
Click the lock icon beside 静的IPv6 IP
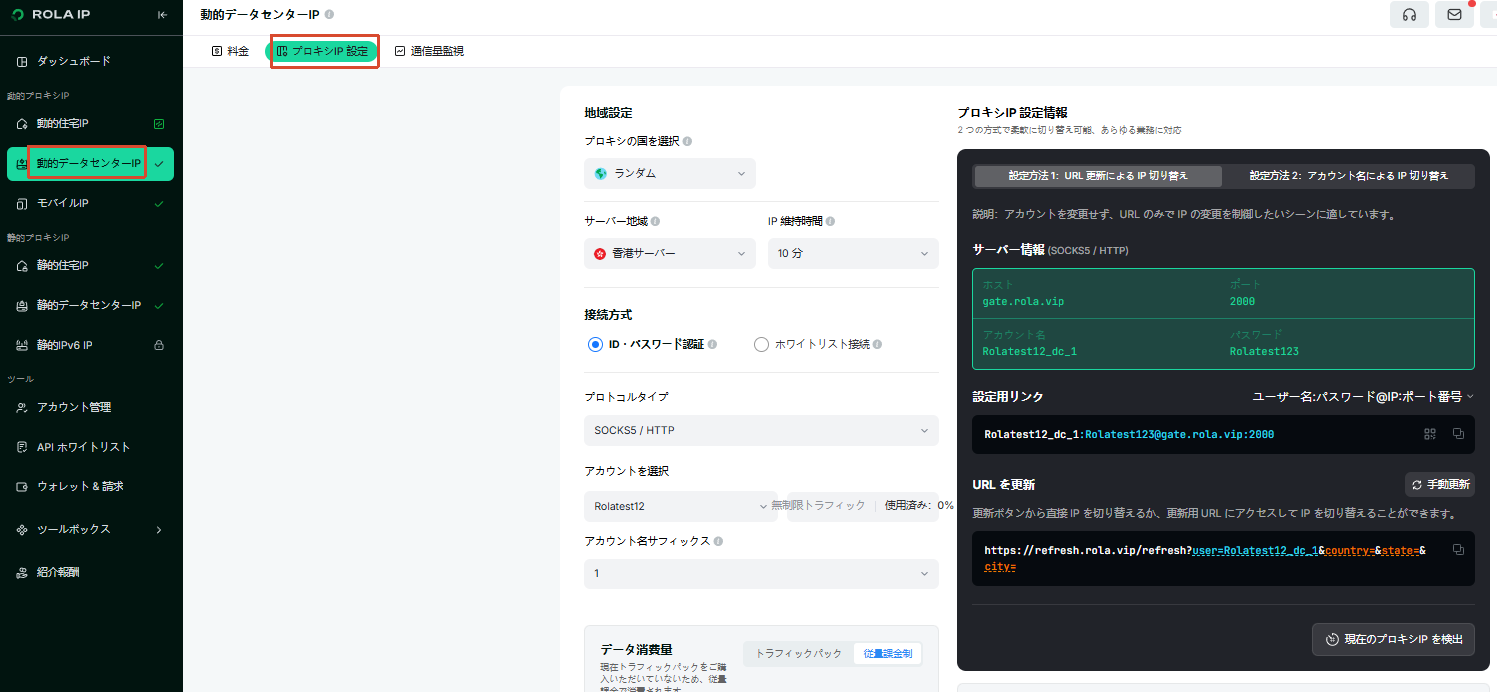click(159, 345)
